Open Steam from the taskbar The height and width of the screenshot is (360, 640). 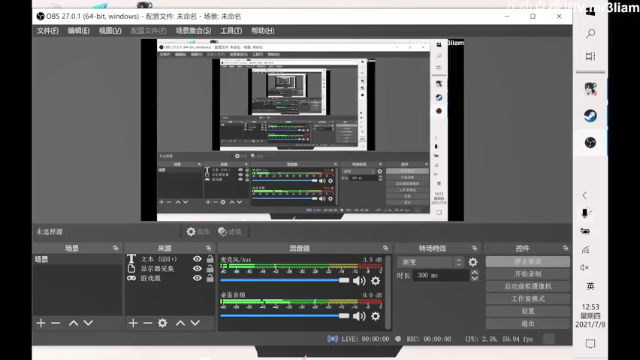590,116
